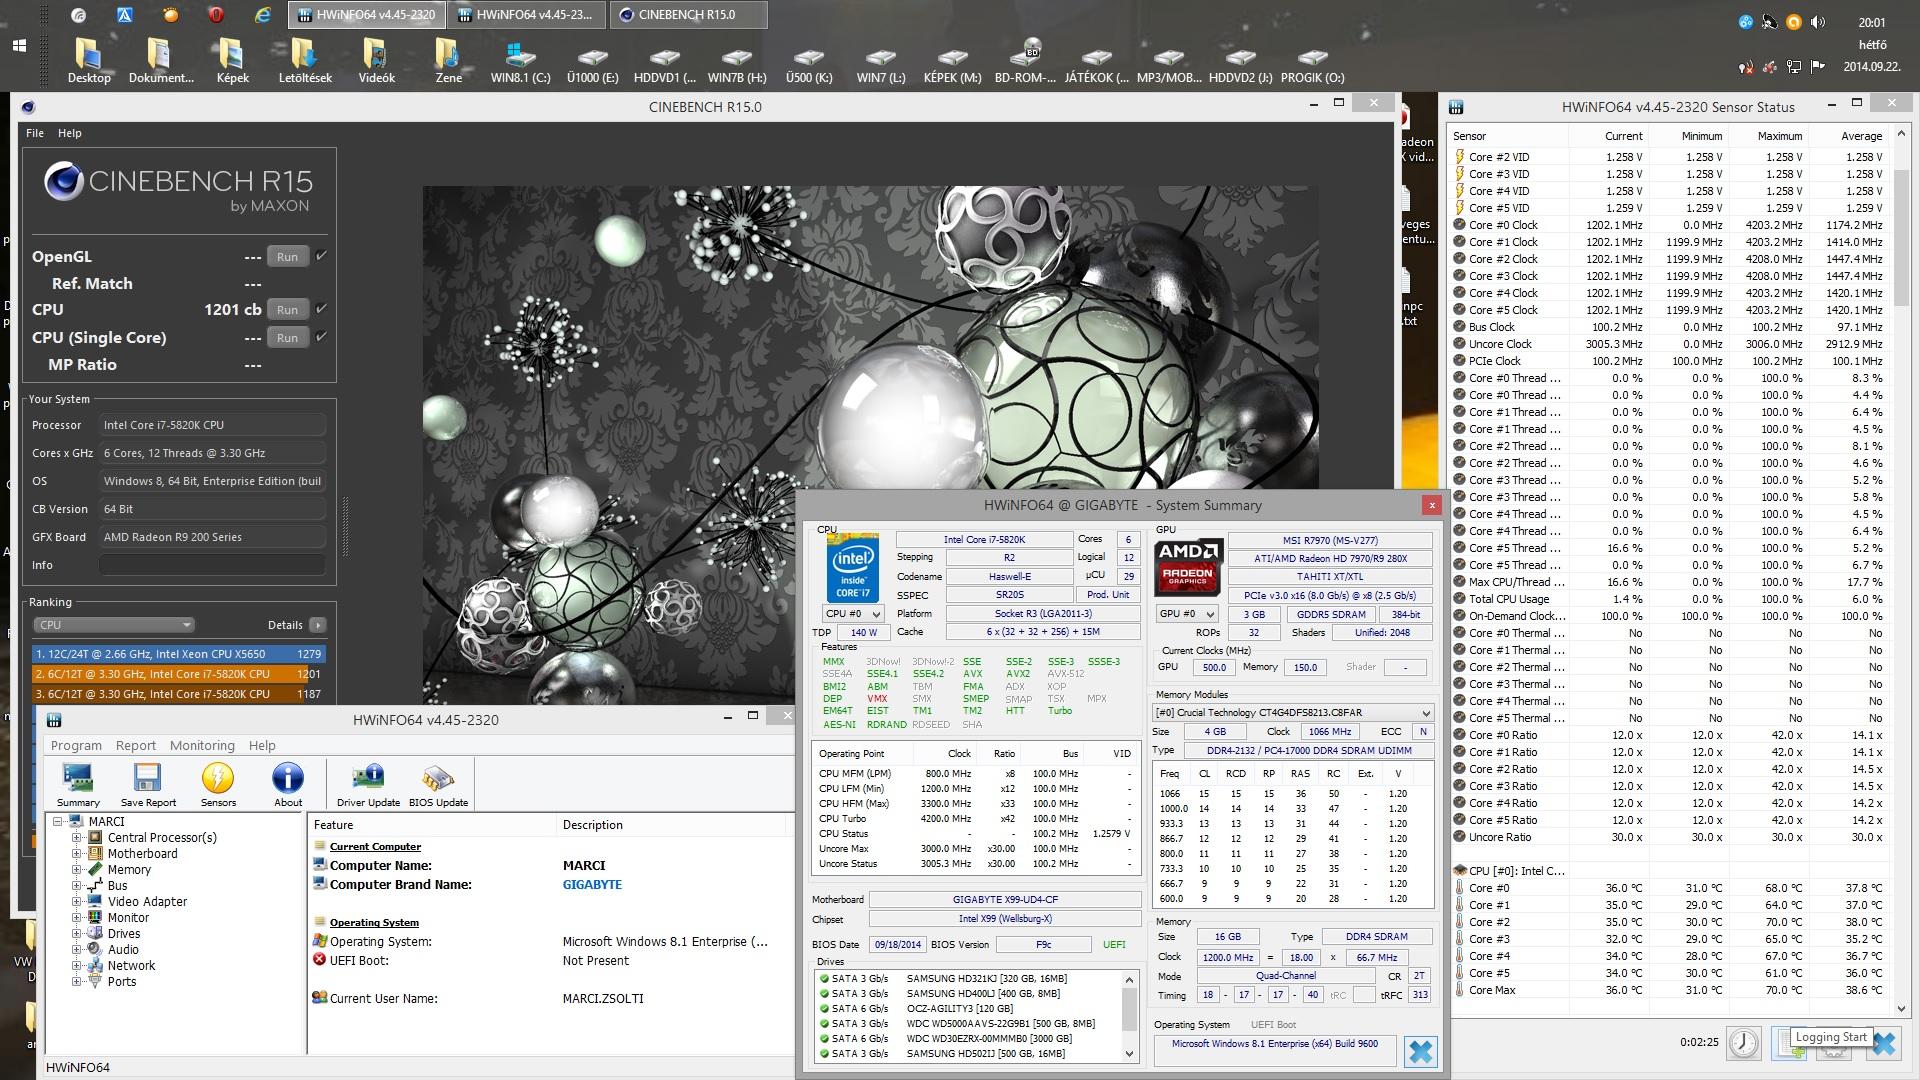Open the Desktop folder shortcut in the top toolbar
1920x1080 pixels.
89,60
